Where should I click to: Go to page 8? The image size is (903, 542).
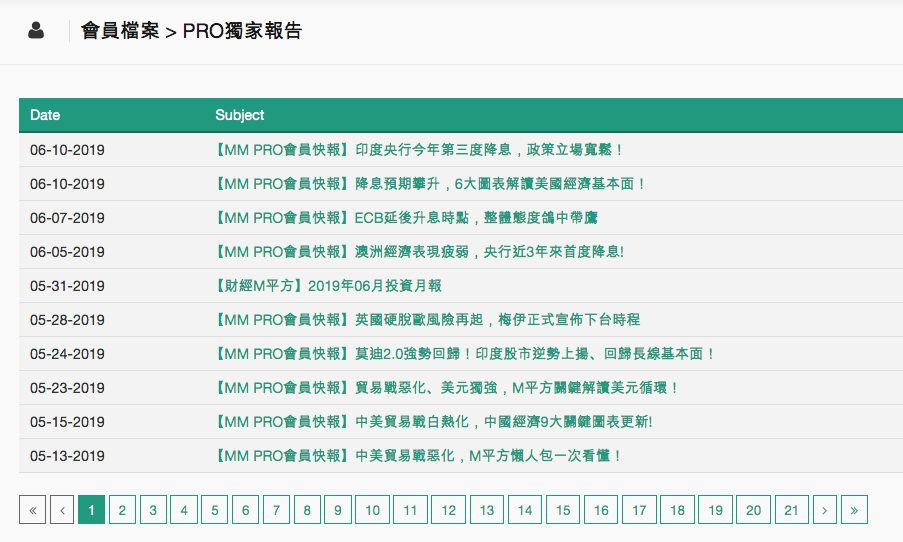[307, 510]
